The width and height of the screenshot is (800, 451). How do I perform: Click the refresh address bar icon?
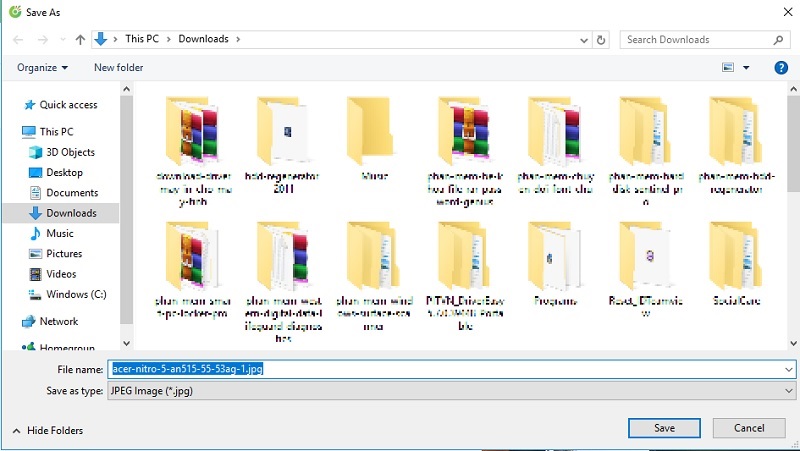tap(601, 40)
